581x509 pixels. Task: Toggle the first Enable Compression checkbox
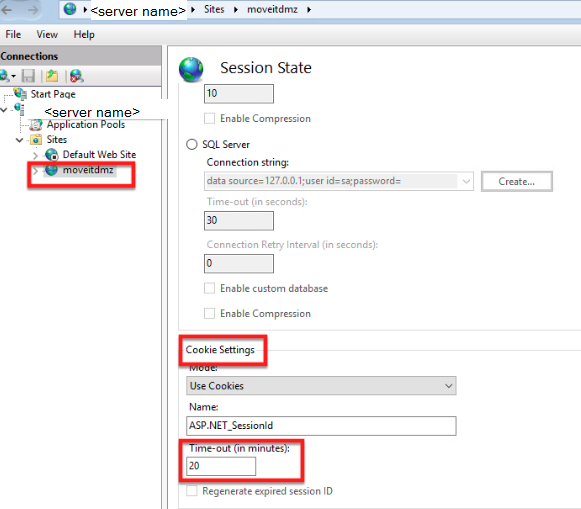pyautogui.click(x=209, y=119)
